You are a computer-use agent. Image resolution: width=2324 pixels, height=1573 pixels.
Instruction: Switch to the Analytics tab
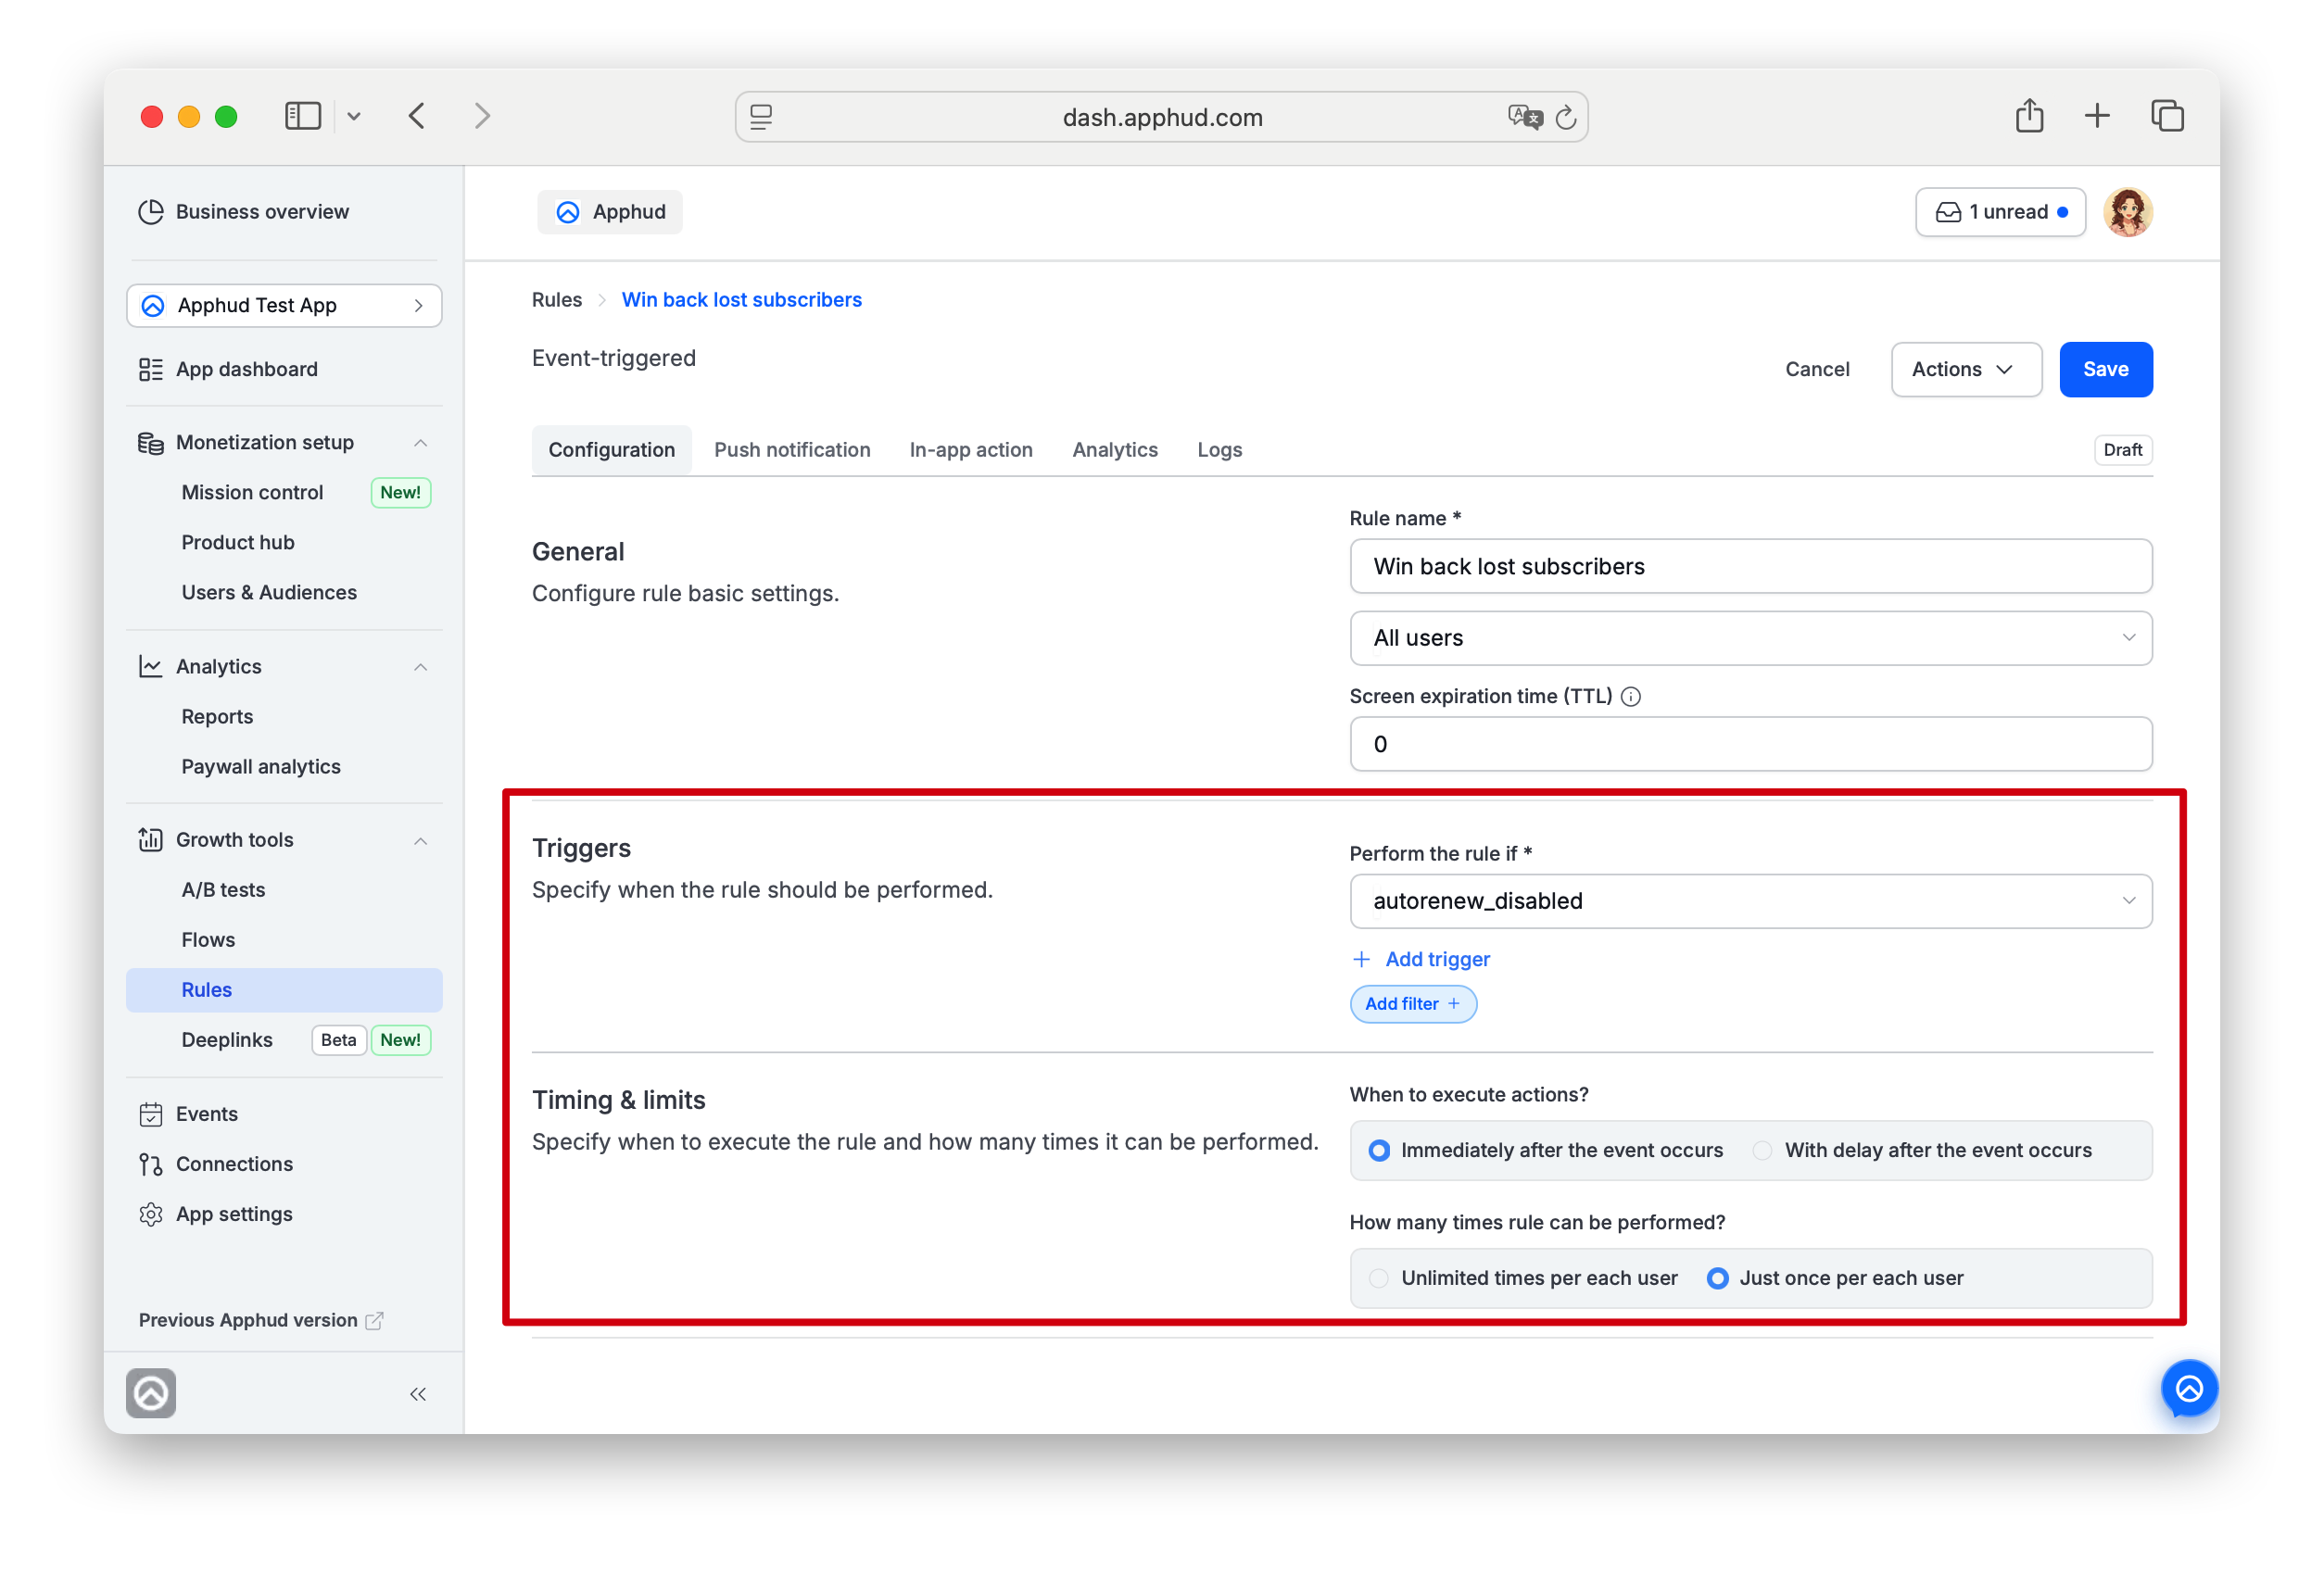[x=1115, y=450]
